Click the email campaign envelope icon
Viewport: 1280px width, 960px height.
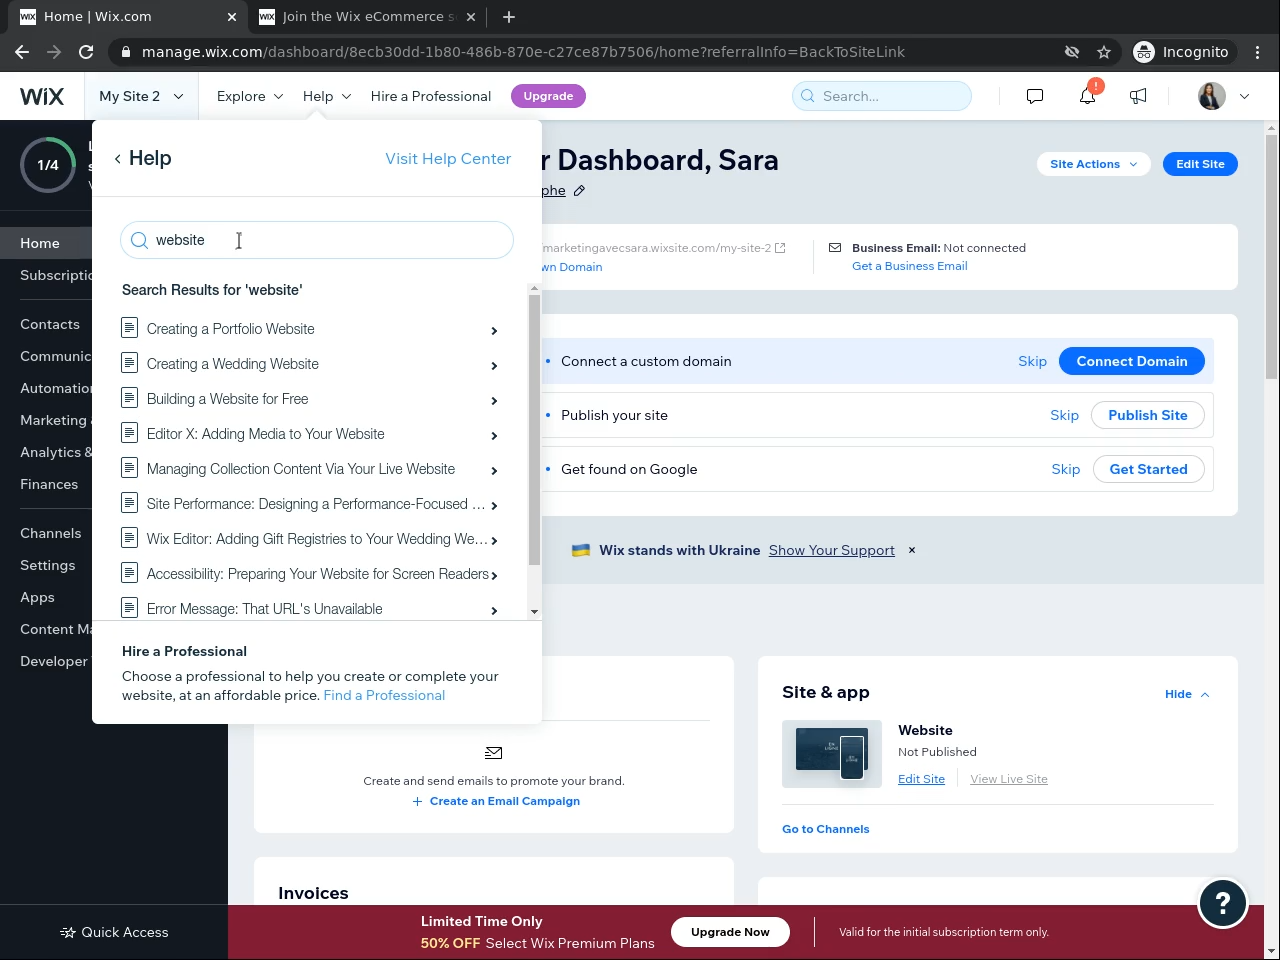[494, 753]
